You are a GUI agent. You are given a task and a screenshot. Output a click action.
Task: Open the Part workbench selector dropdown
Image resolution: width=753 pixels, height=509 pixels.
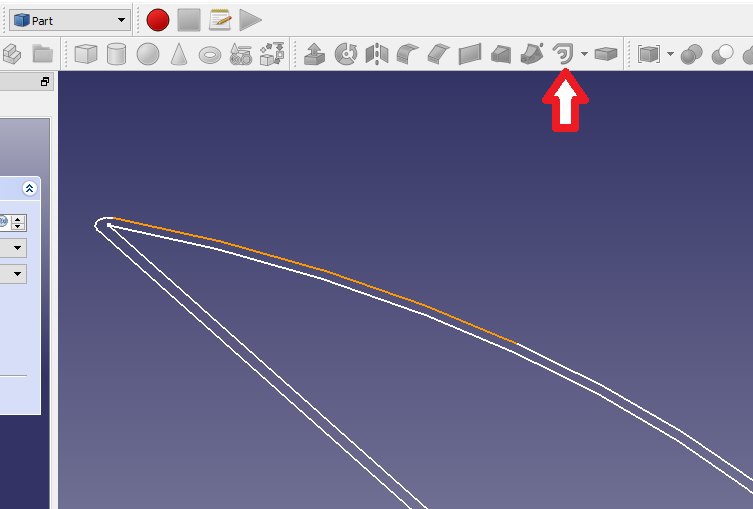70,21
